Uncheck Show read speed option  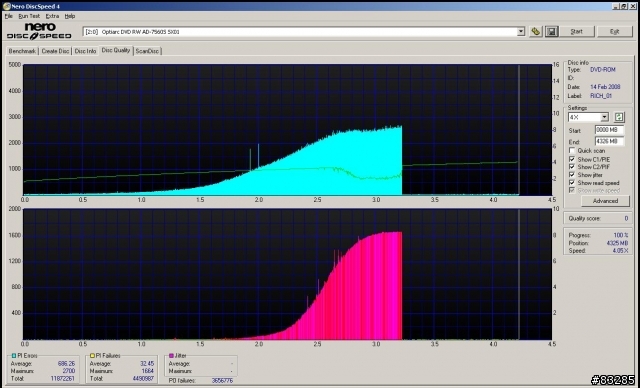[x=572, y=183]
